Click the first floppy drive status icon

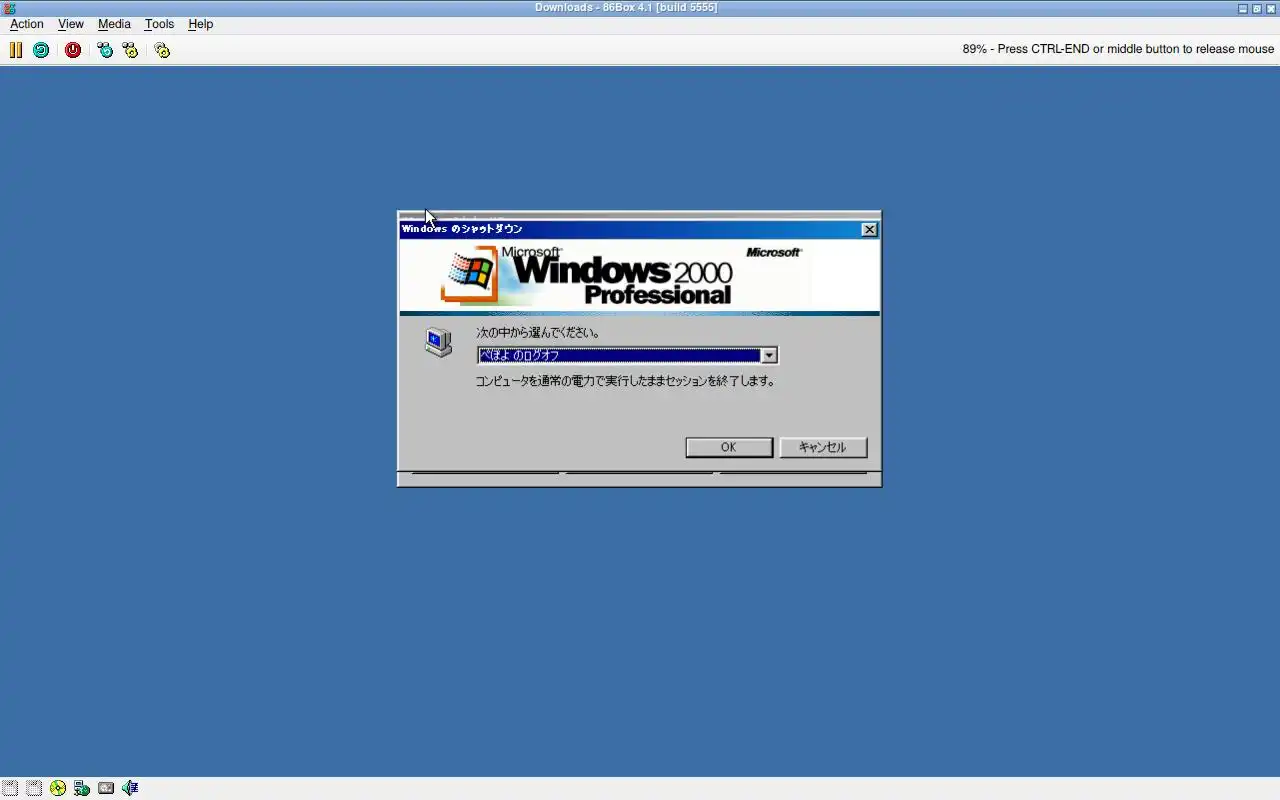tap(9, 788)
